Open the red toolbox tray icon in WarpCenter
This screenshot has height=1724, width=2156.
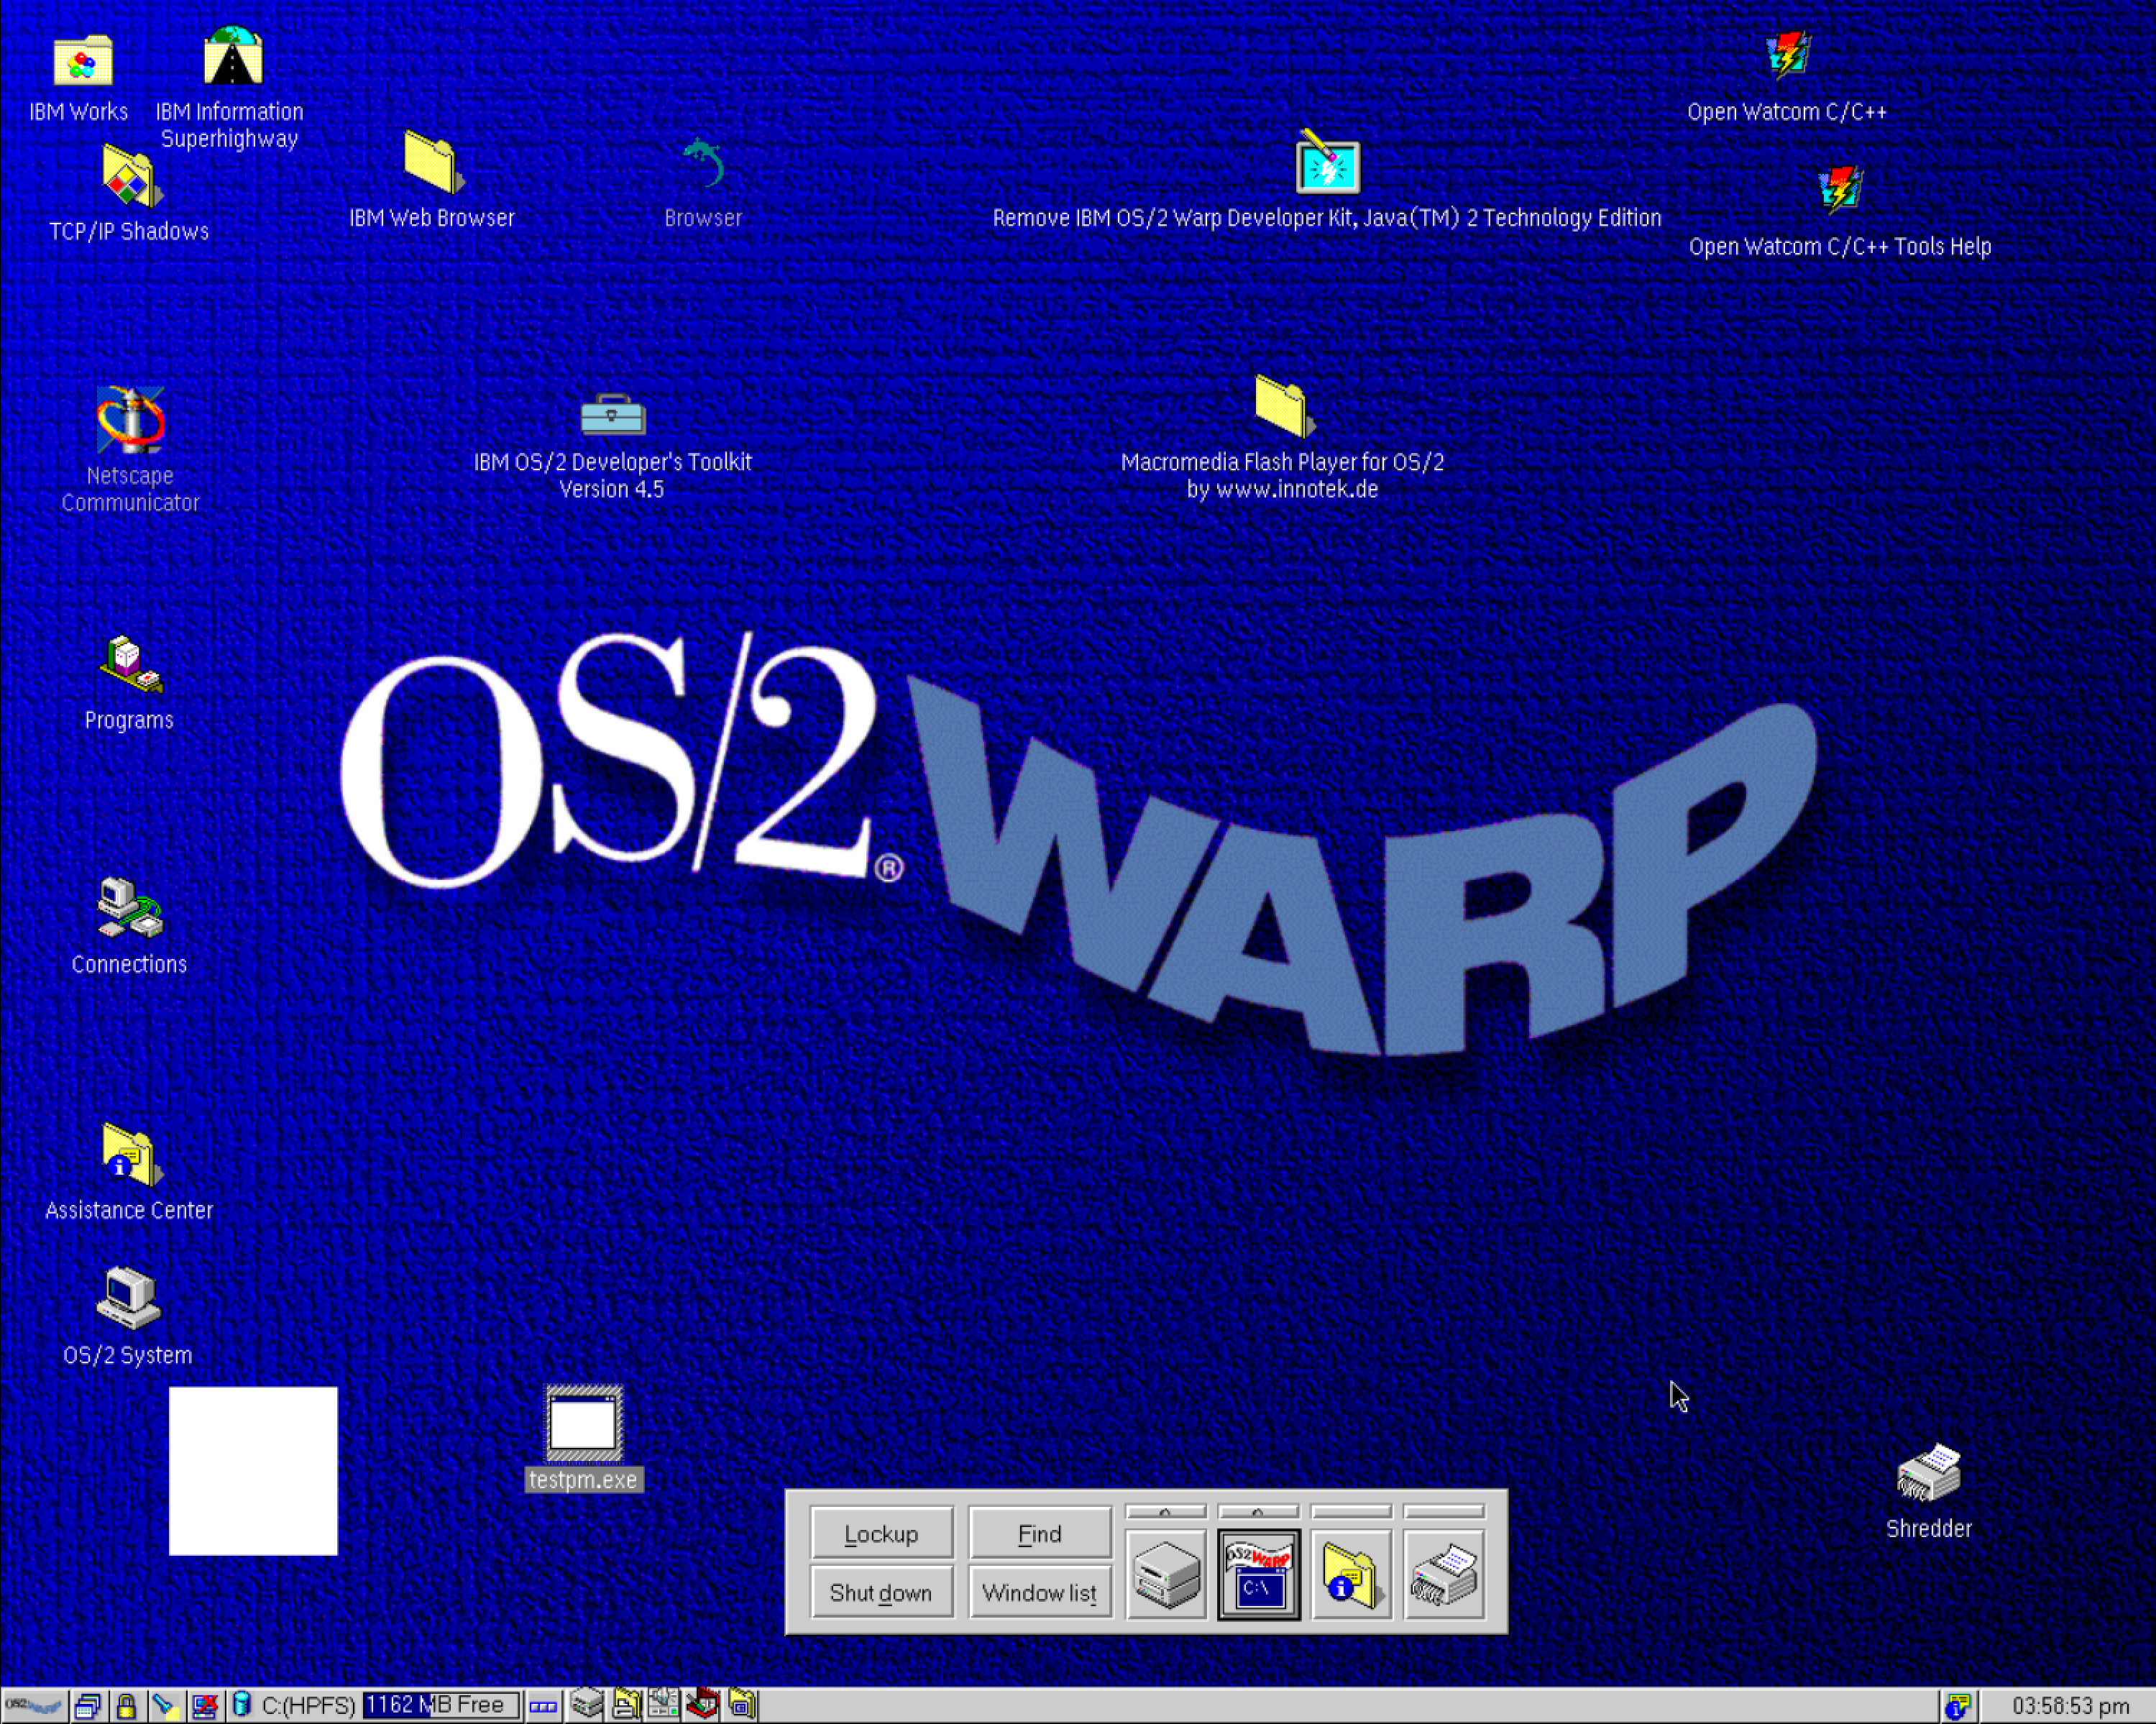703,1704
